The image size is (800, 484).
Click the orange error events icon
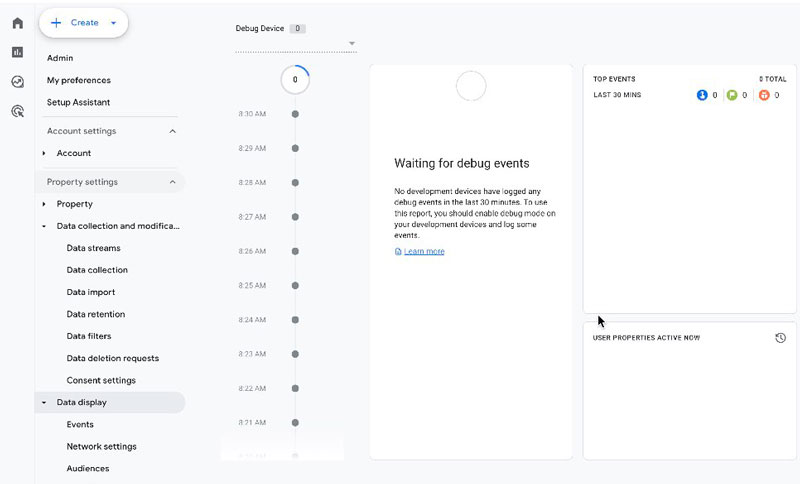[764, 95]
